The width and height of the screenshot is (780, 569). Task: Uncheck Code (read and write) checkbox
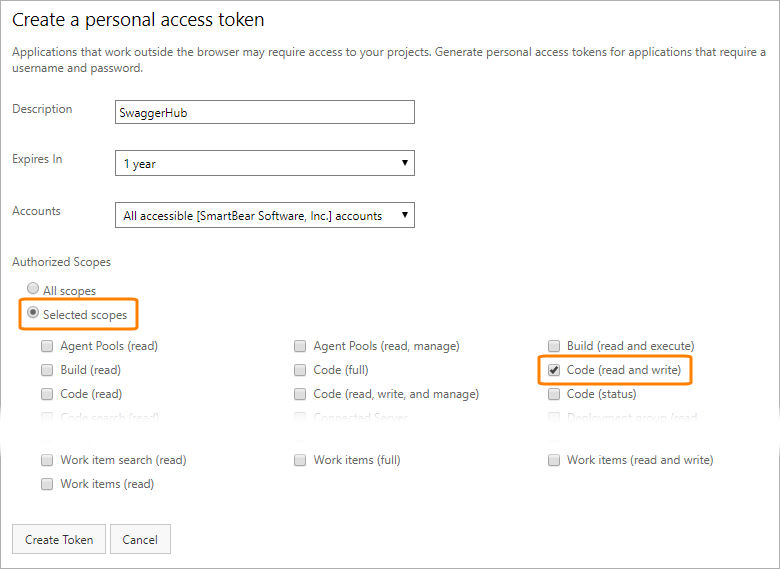pos(554,370)
